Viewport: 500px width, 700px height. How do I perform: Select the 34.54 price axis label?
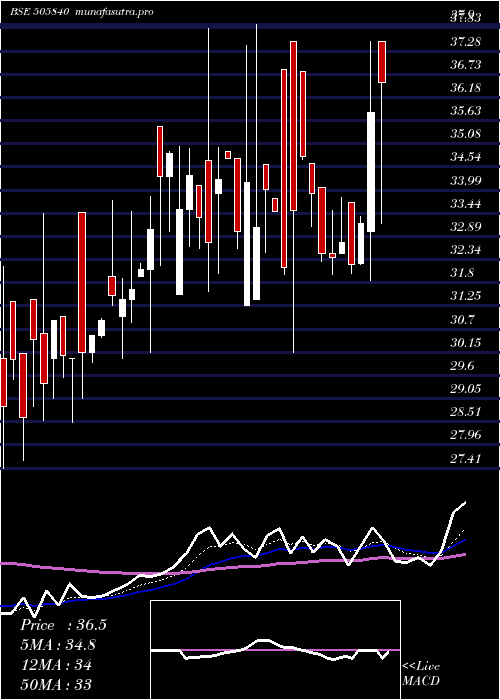pyautogui.click(x=466, y=157)
